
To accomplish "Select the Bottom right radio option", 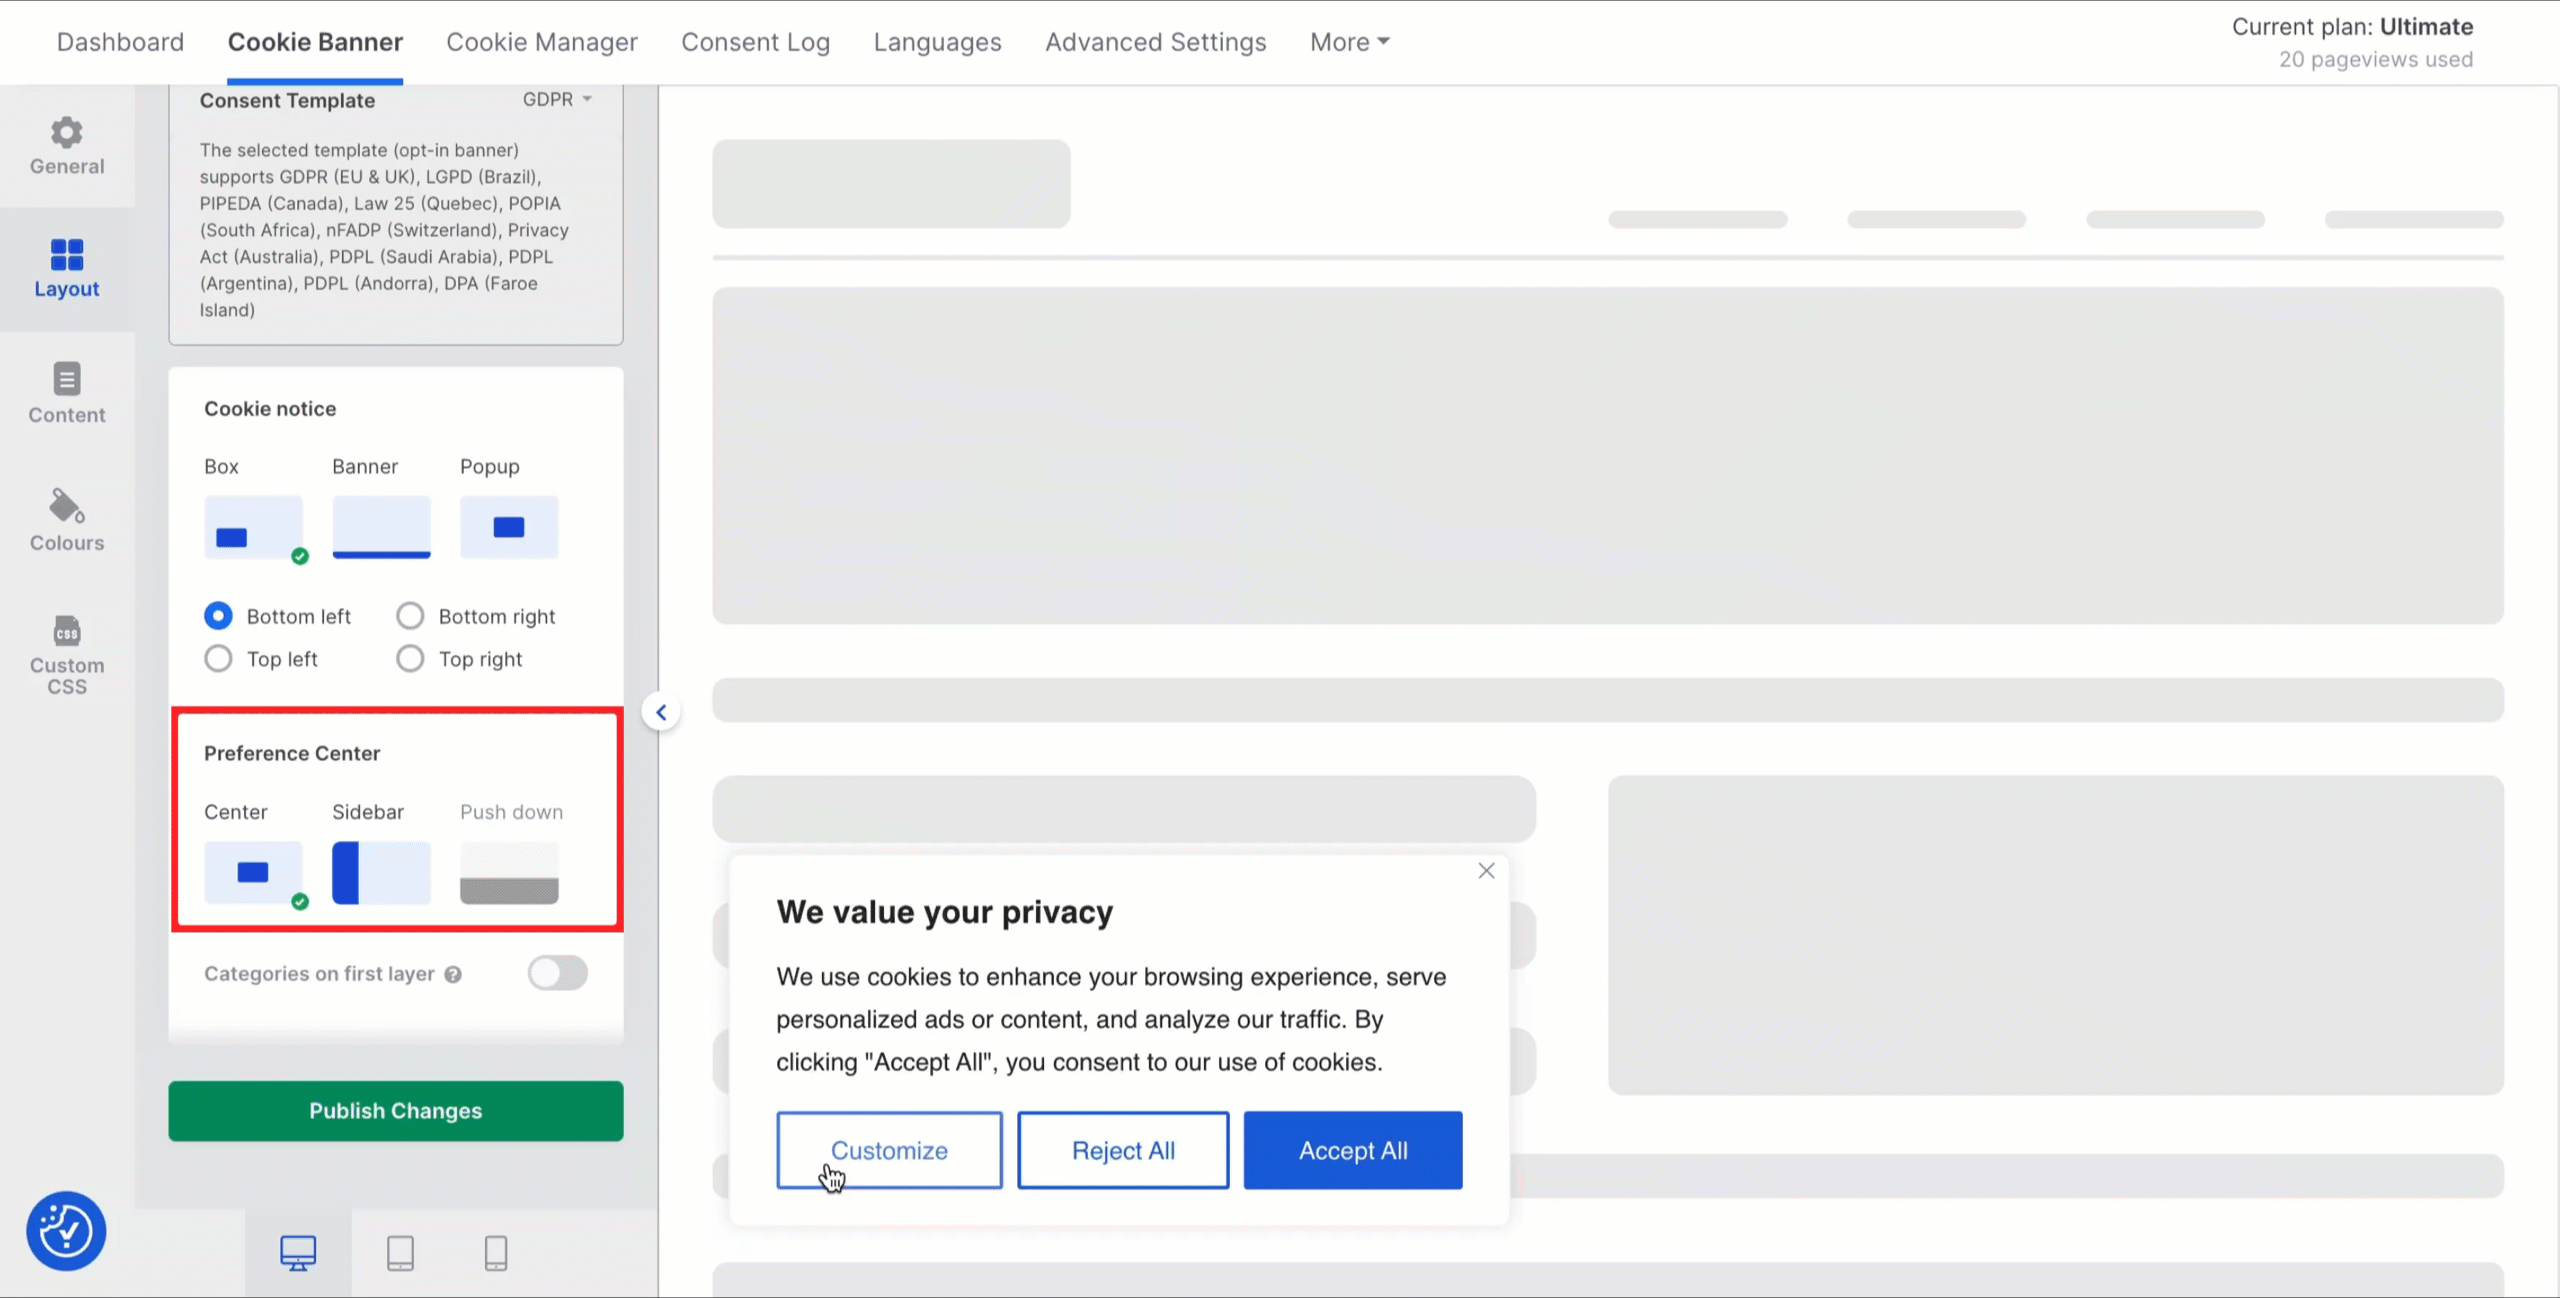I will click(410, 616).
